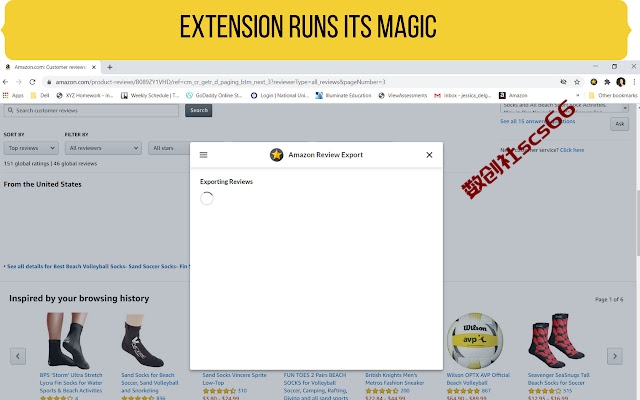Click the Ask button
The image size is (640, 400).
click(620, 124)
